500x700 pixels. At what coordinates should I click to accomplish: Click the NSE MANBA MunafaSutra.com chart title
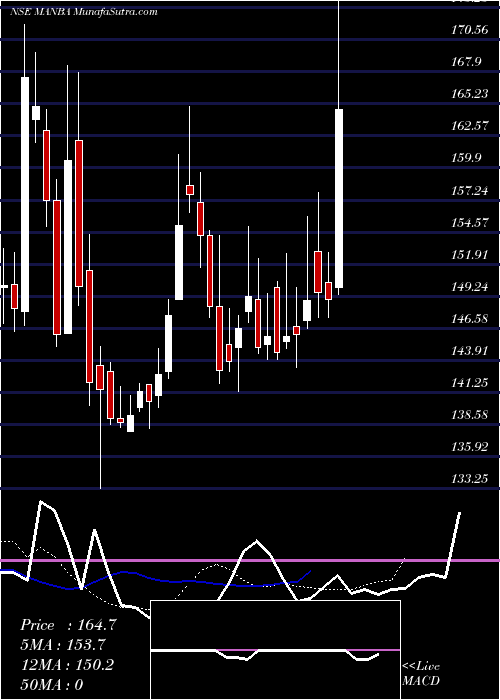coord(83,12)
